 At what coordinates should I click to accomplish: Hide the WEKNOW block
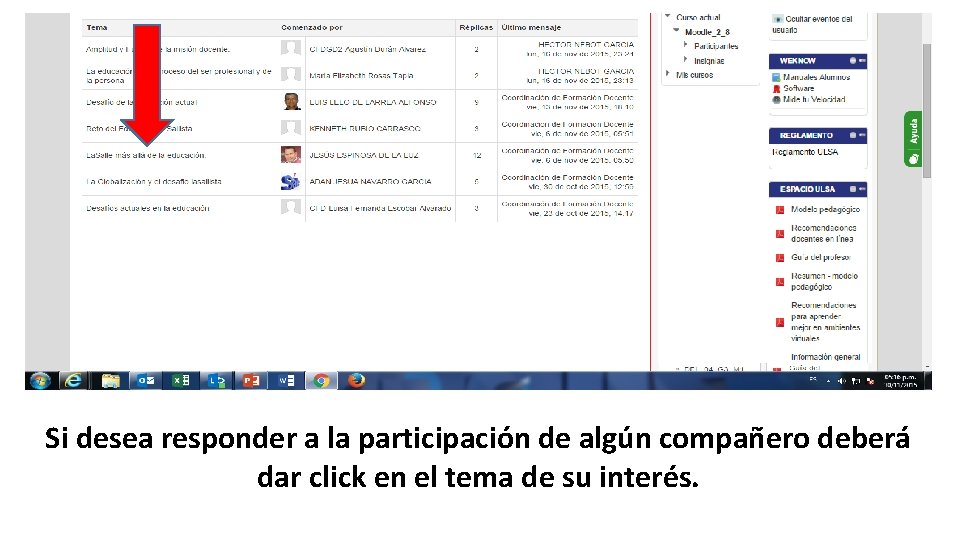click(x=853, y=61)
